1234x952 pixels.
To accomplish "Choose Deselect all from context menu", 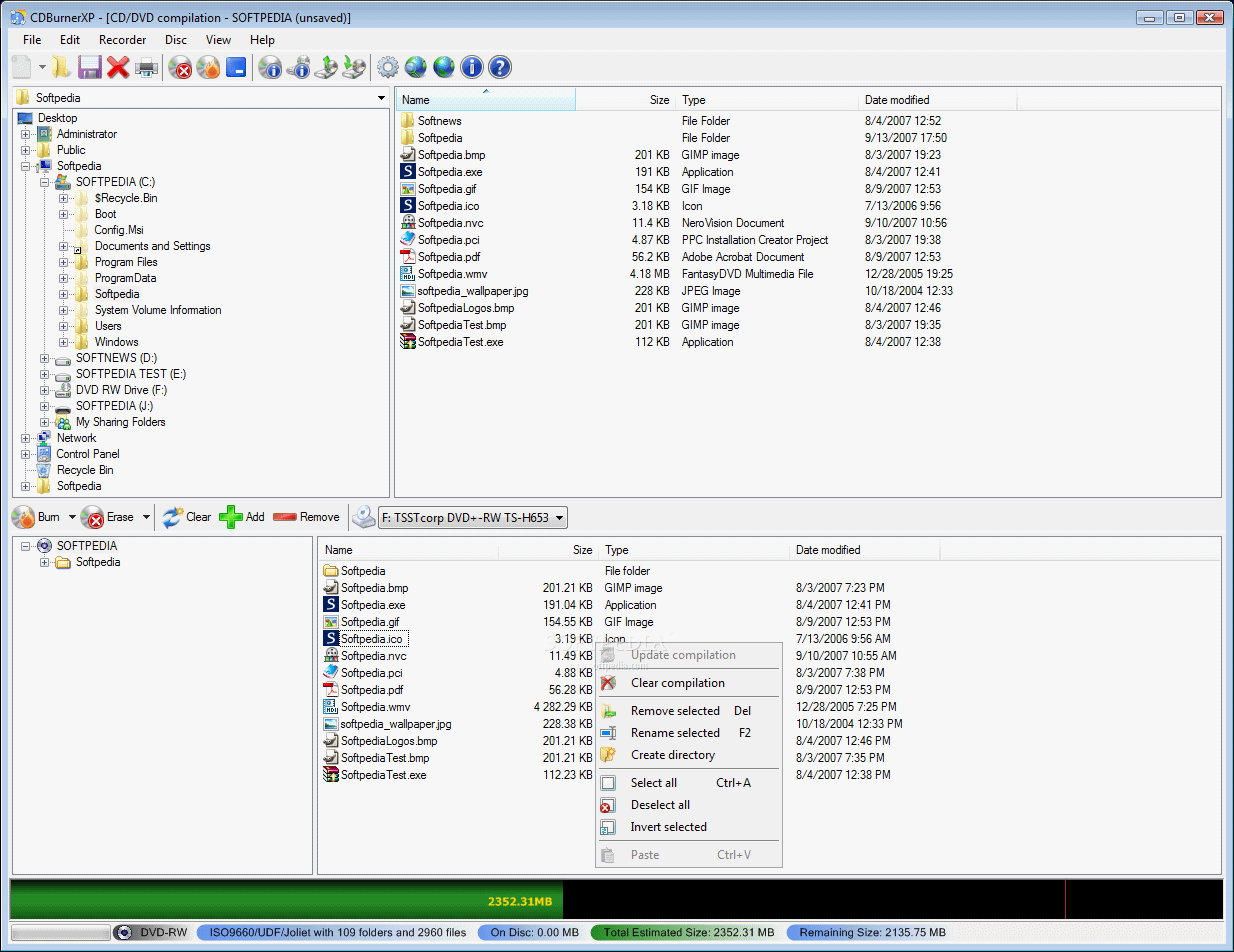I will (688, 805).
